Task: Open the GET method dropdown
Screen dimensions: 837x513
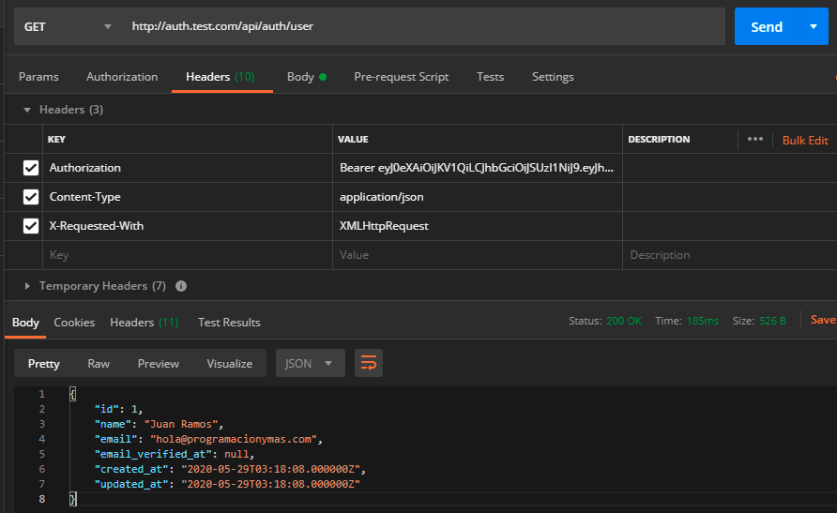Action: [67, 27]
